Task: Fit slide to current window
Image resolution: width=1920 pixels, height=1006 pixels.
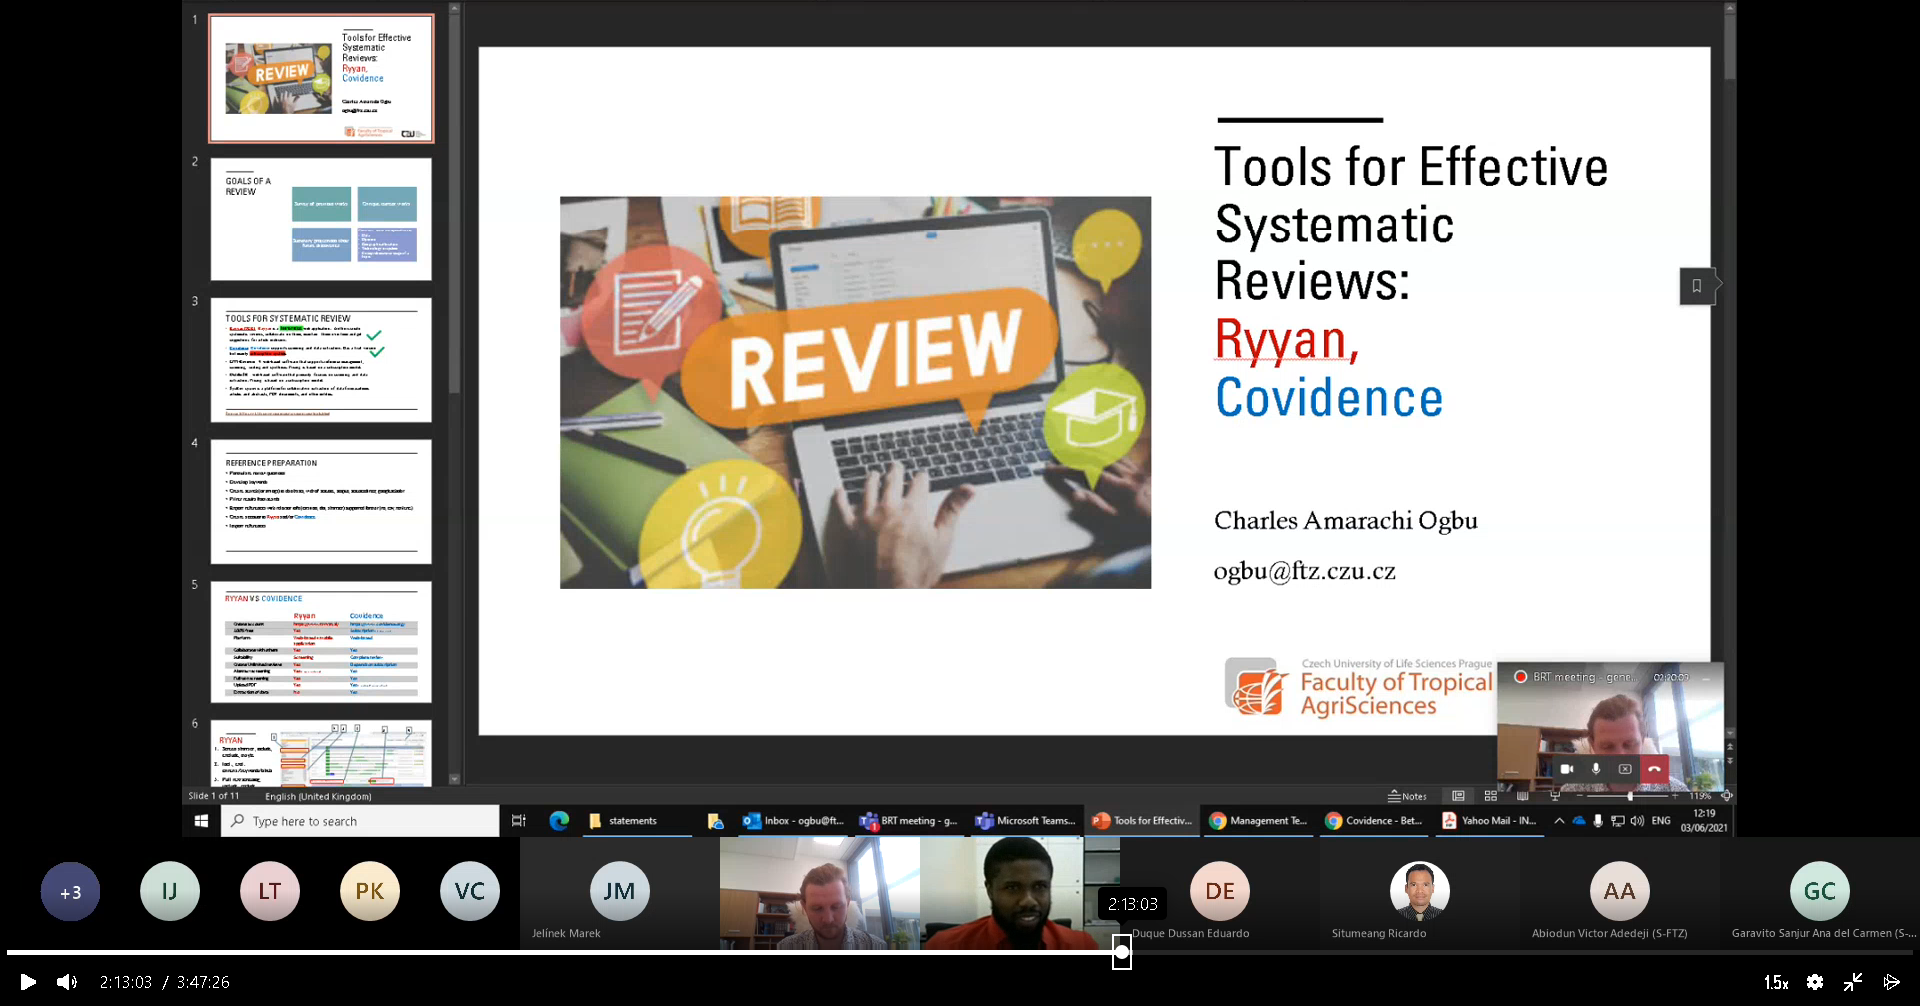Action: click(x=1726, y=796)
